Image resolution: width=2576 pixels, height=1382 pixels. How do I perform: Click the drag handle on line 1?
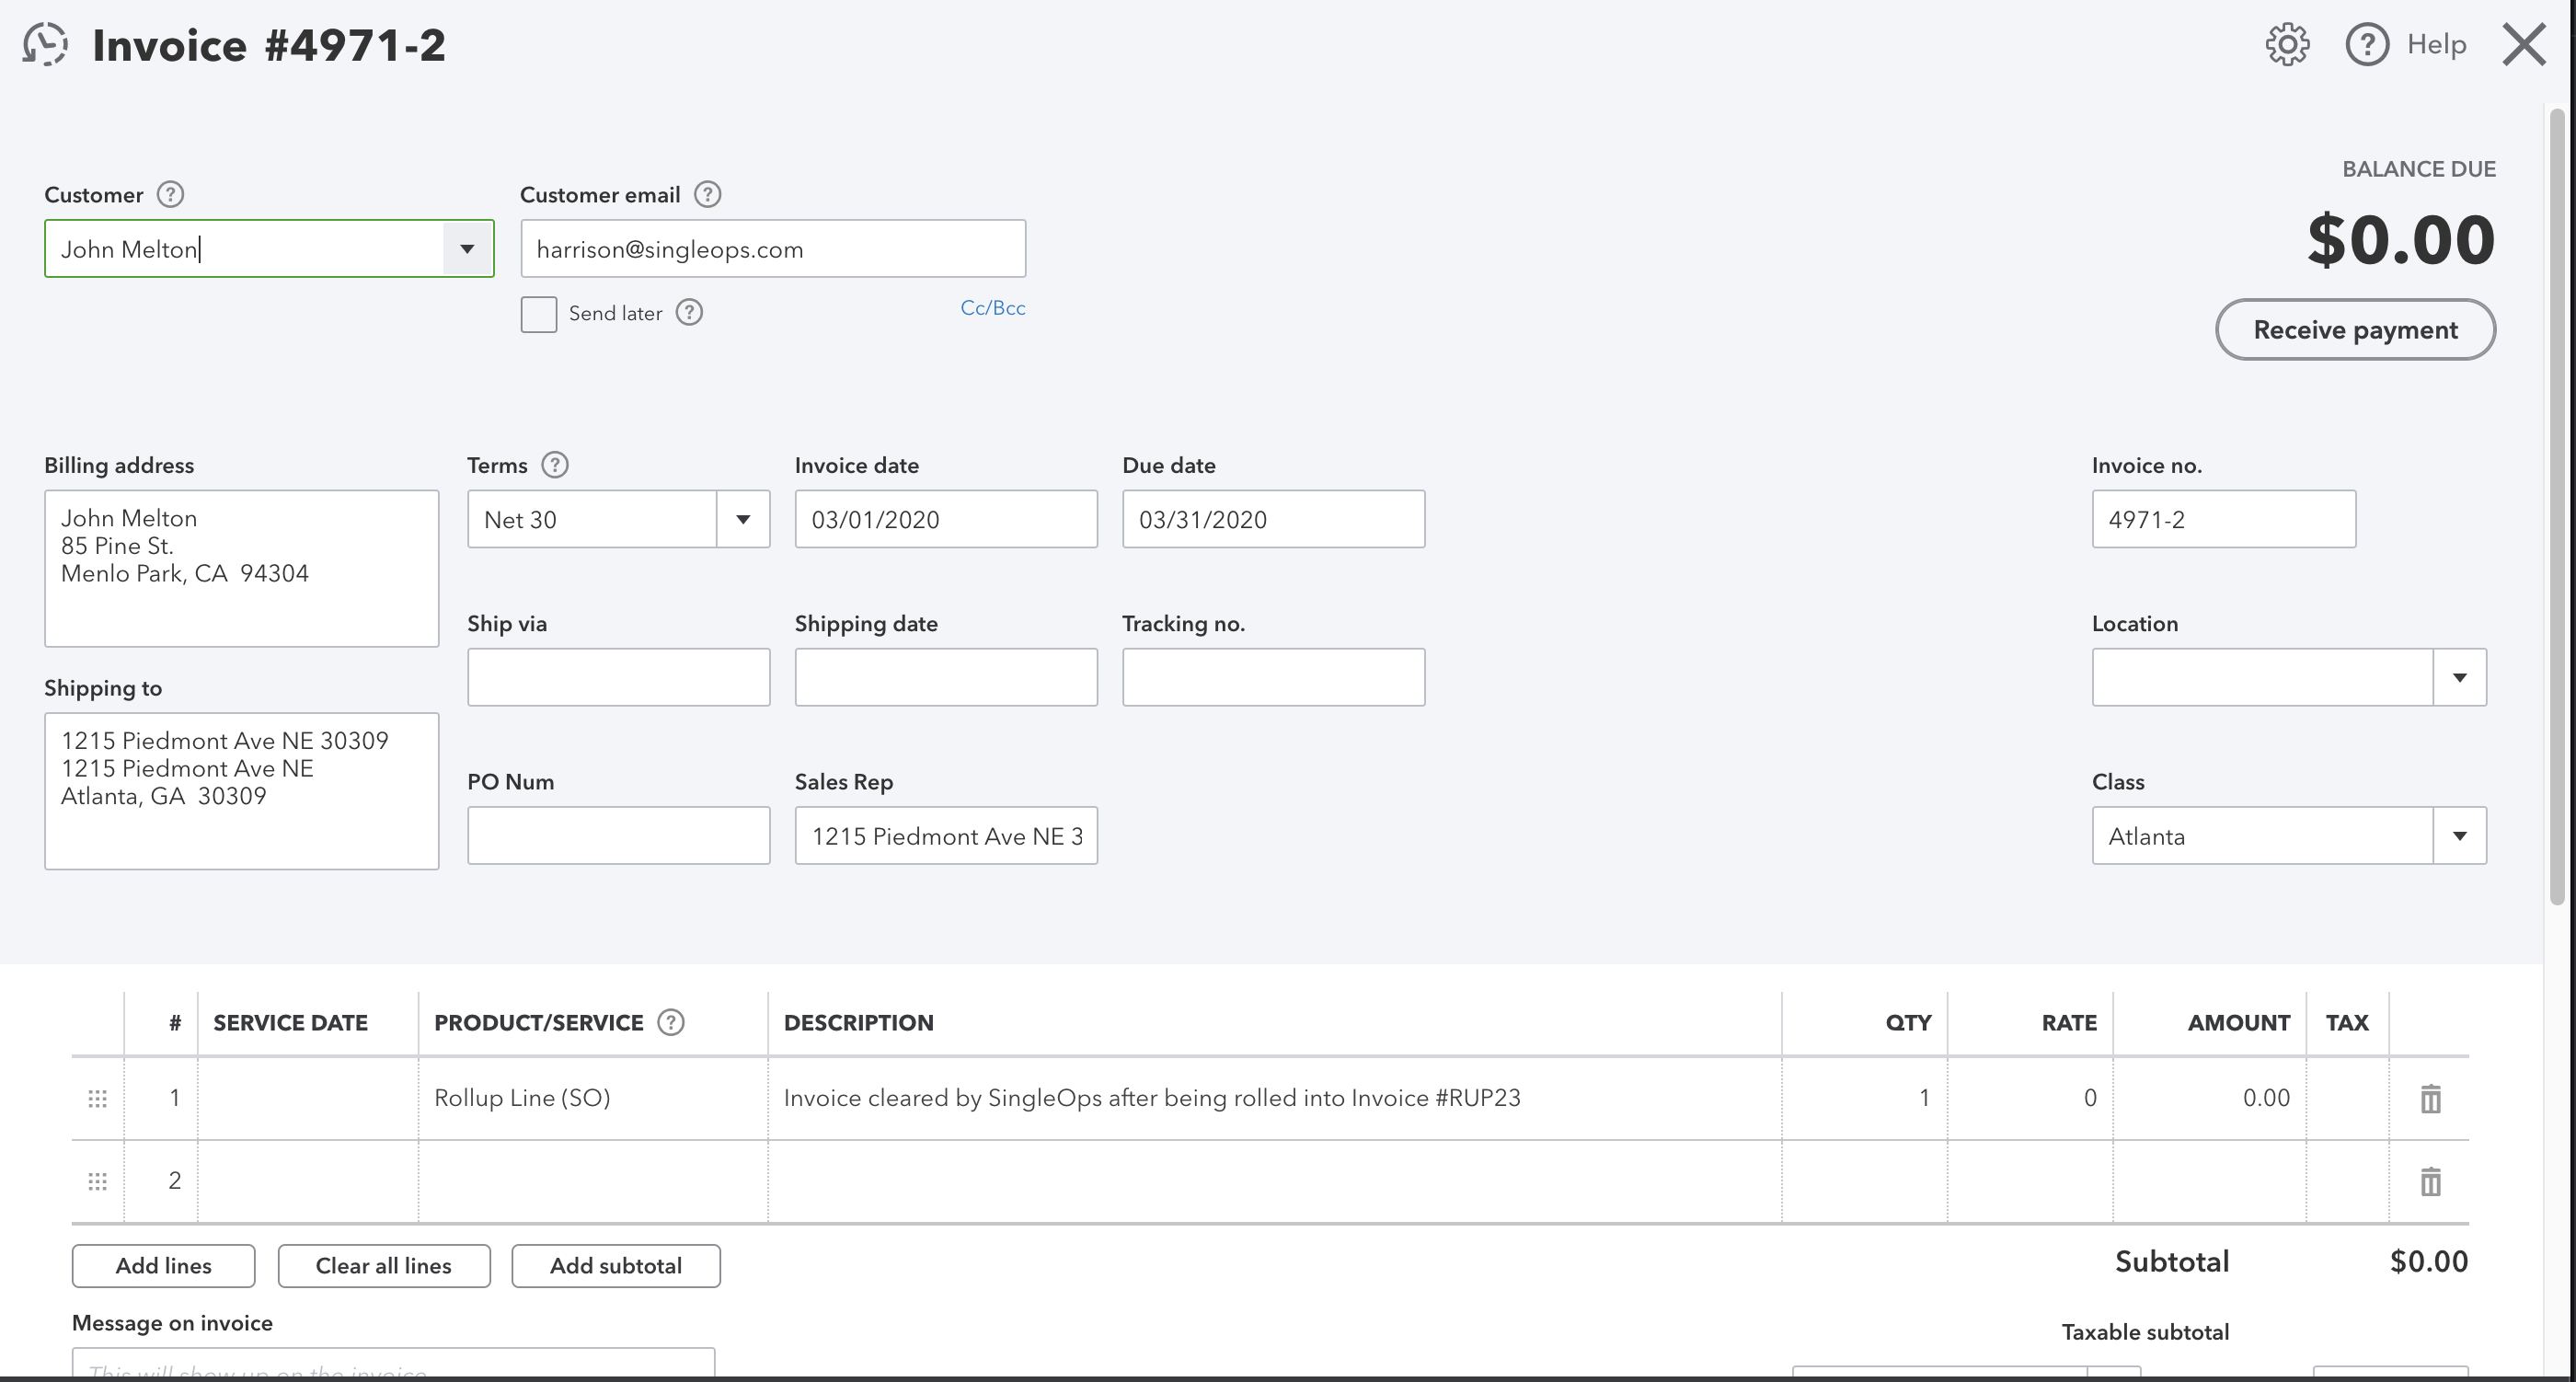(97, 1097)
